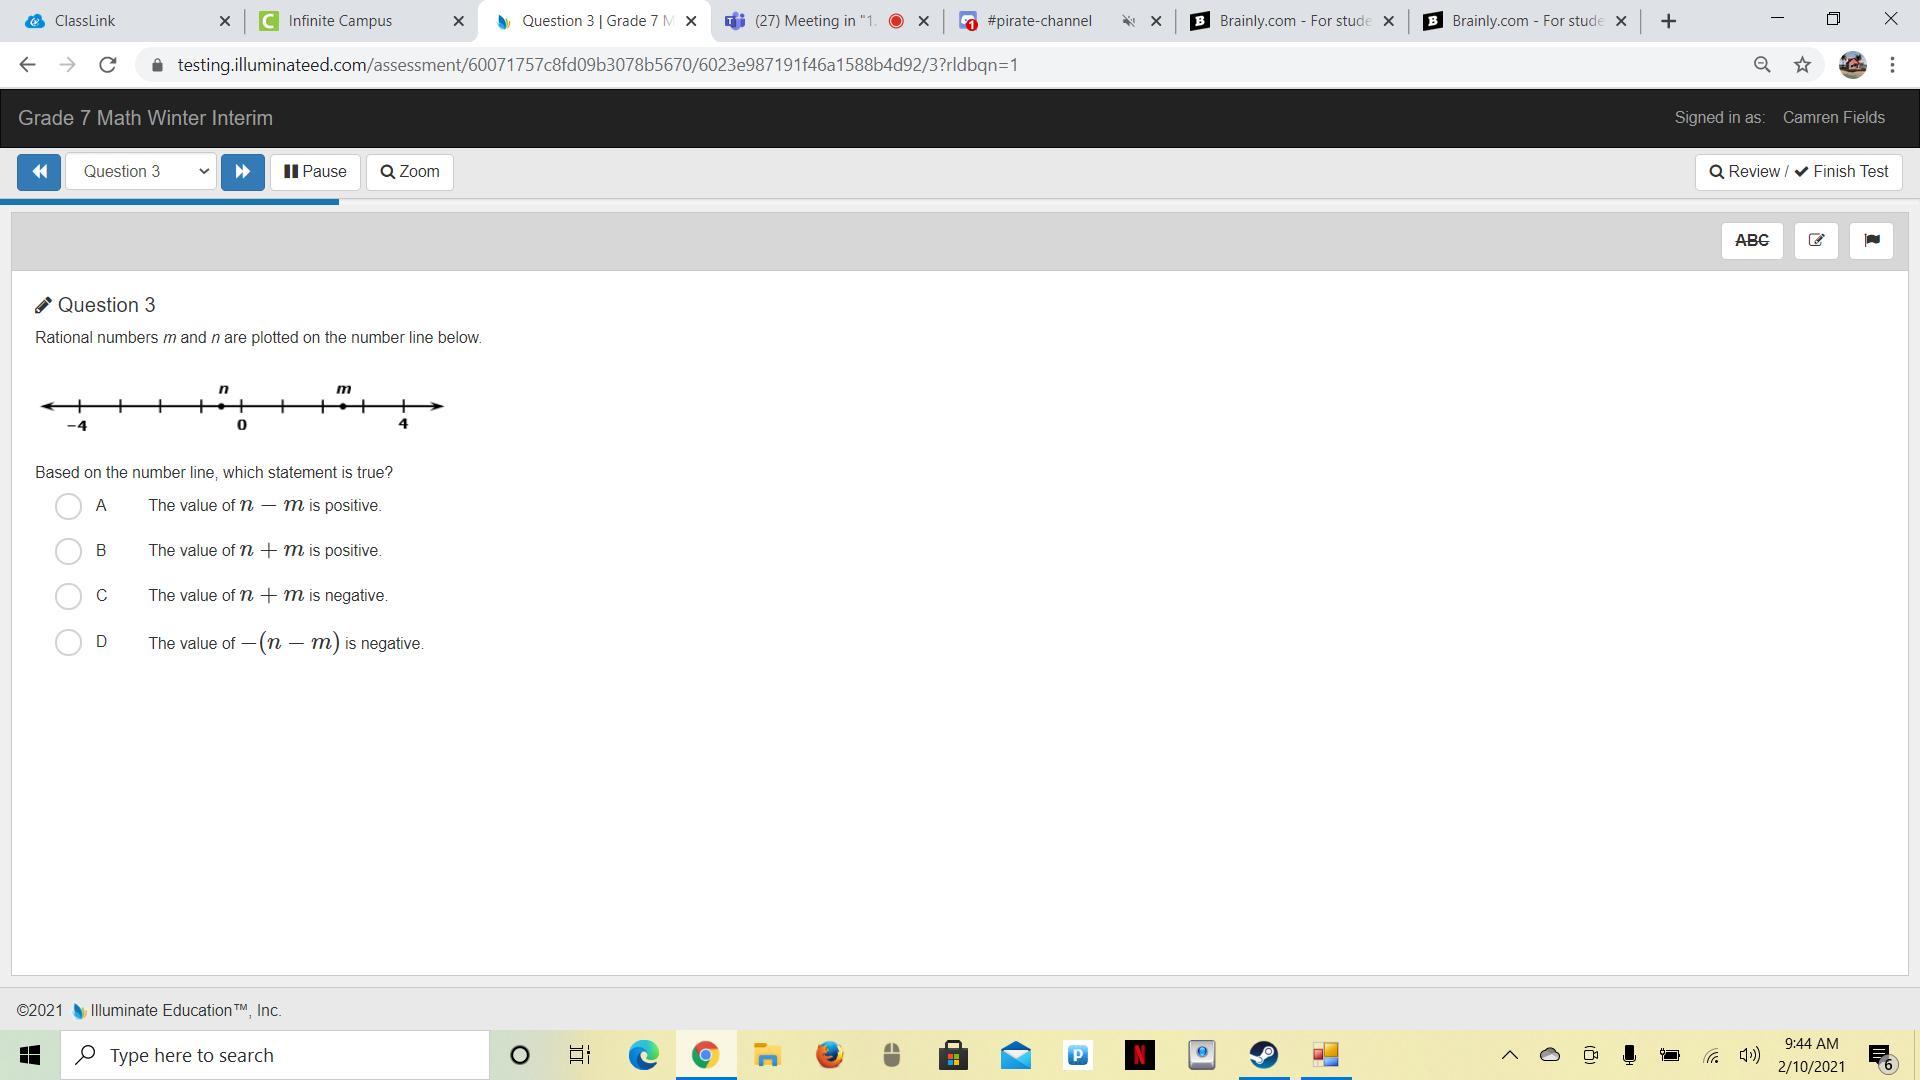The width and height of the screenshot is (1920, 1080).
Task: Open browser zoom magnifier in address bar
Action: click(1762, 65)
